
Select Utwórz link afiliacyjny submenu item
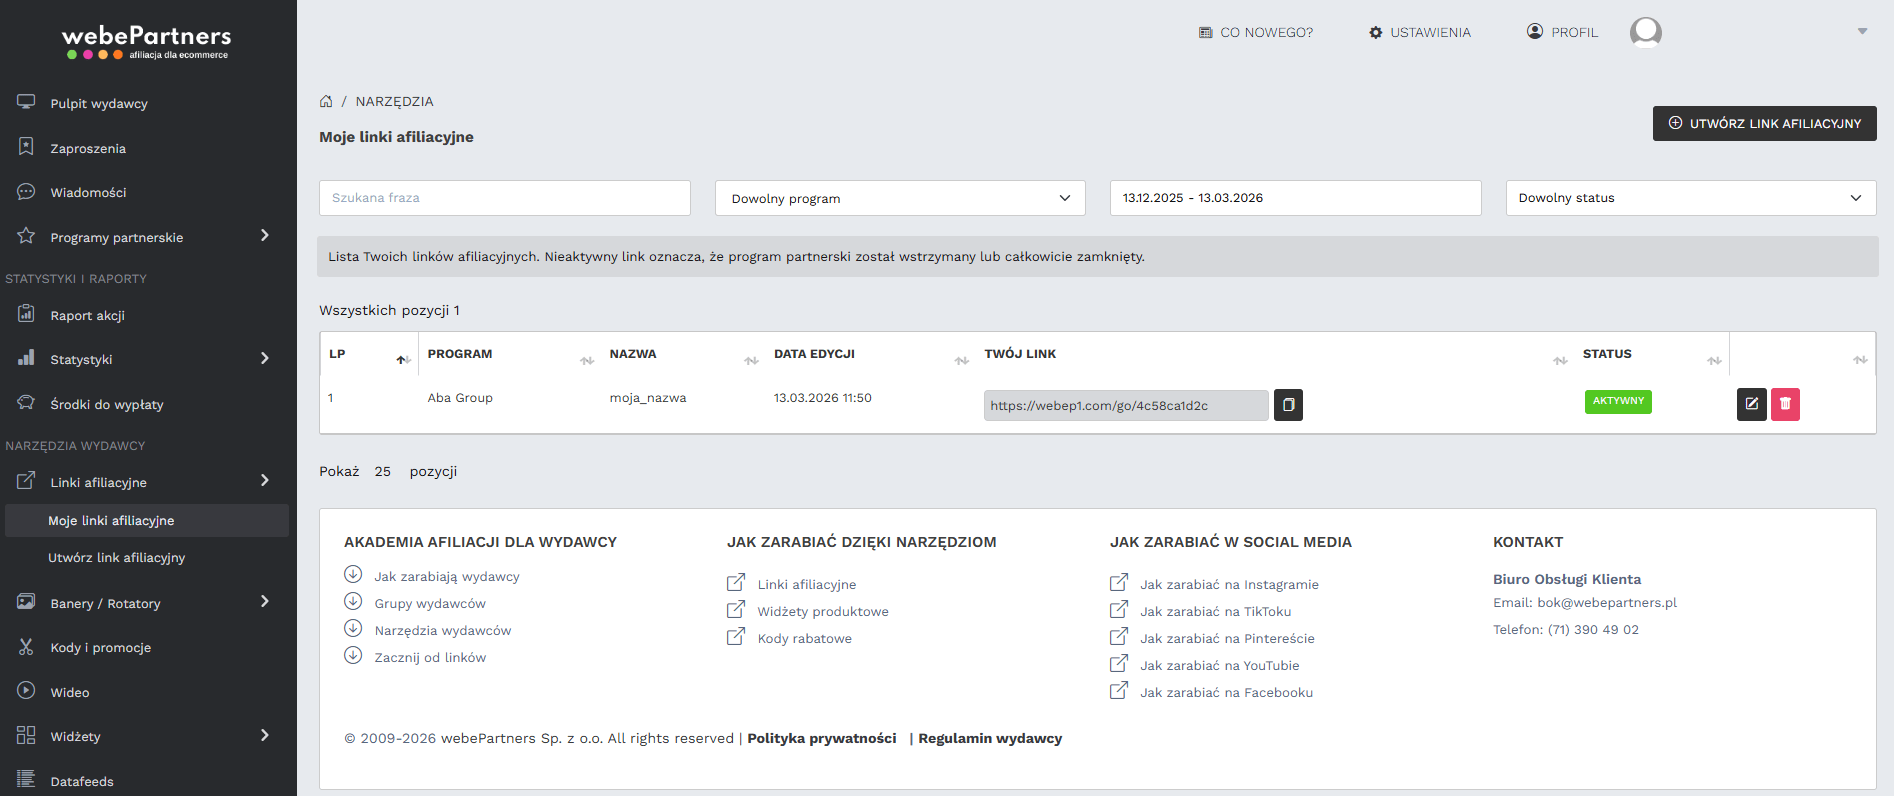click(116, 557)
